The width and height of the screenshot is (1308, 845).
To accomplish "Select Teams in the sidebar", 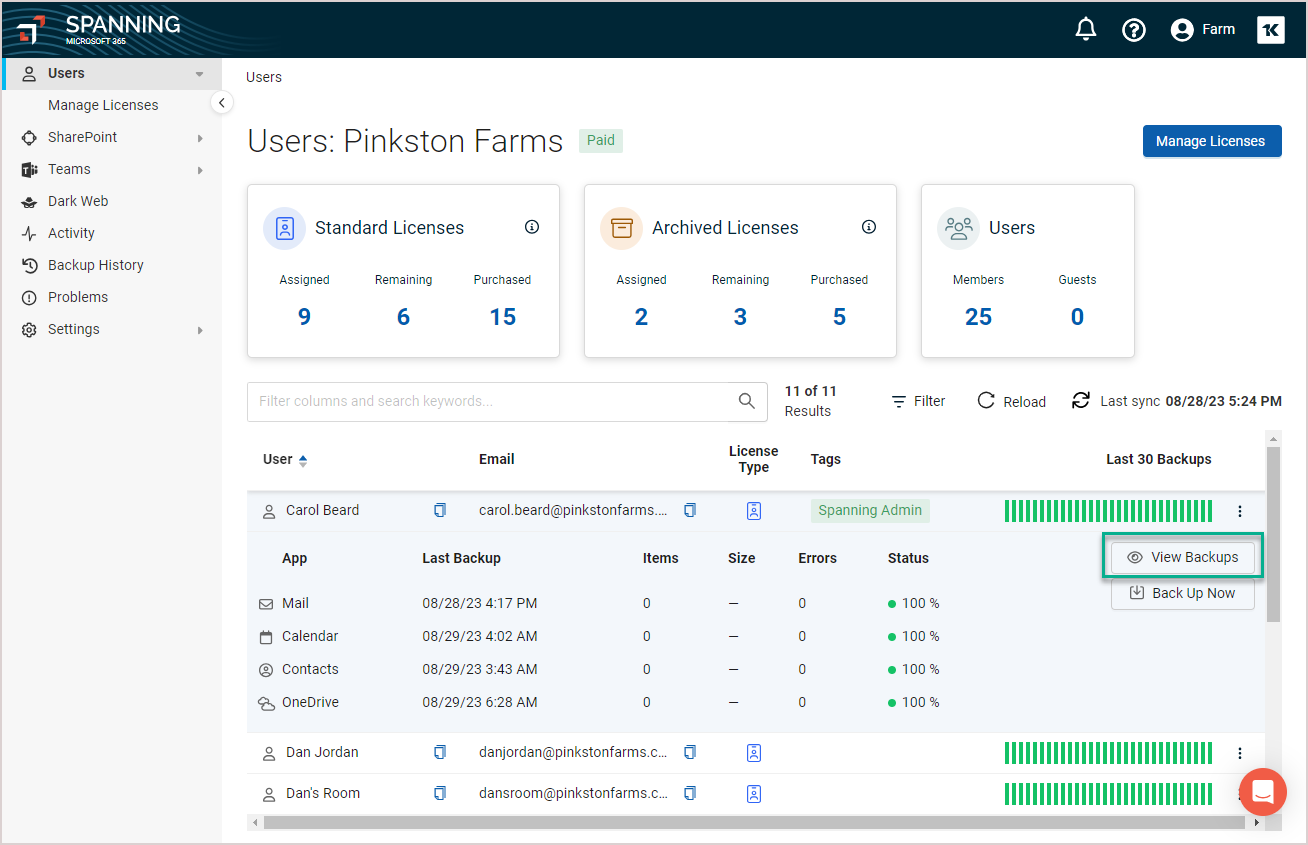I will [x=69, y=169].
